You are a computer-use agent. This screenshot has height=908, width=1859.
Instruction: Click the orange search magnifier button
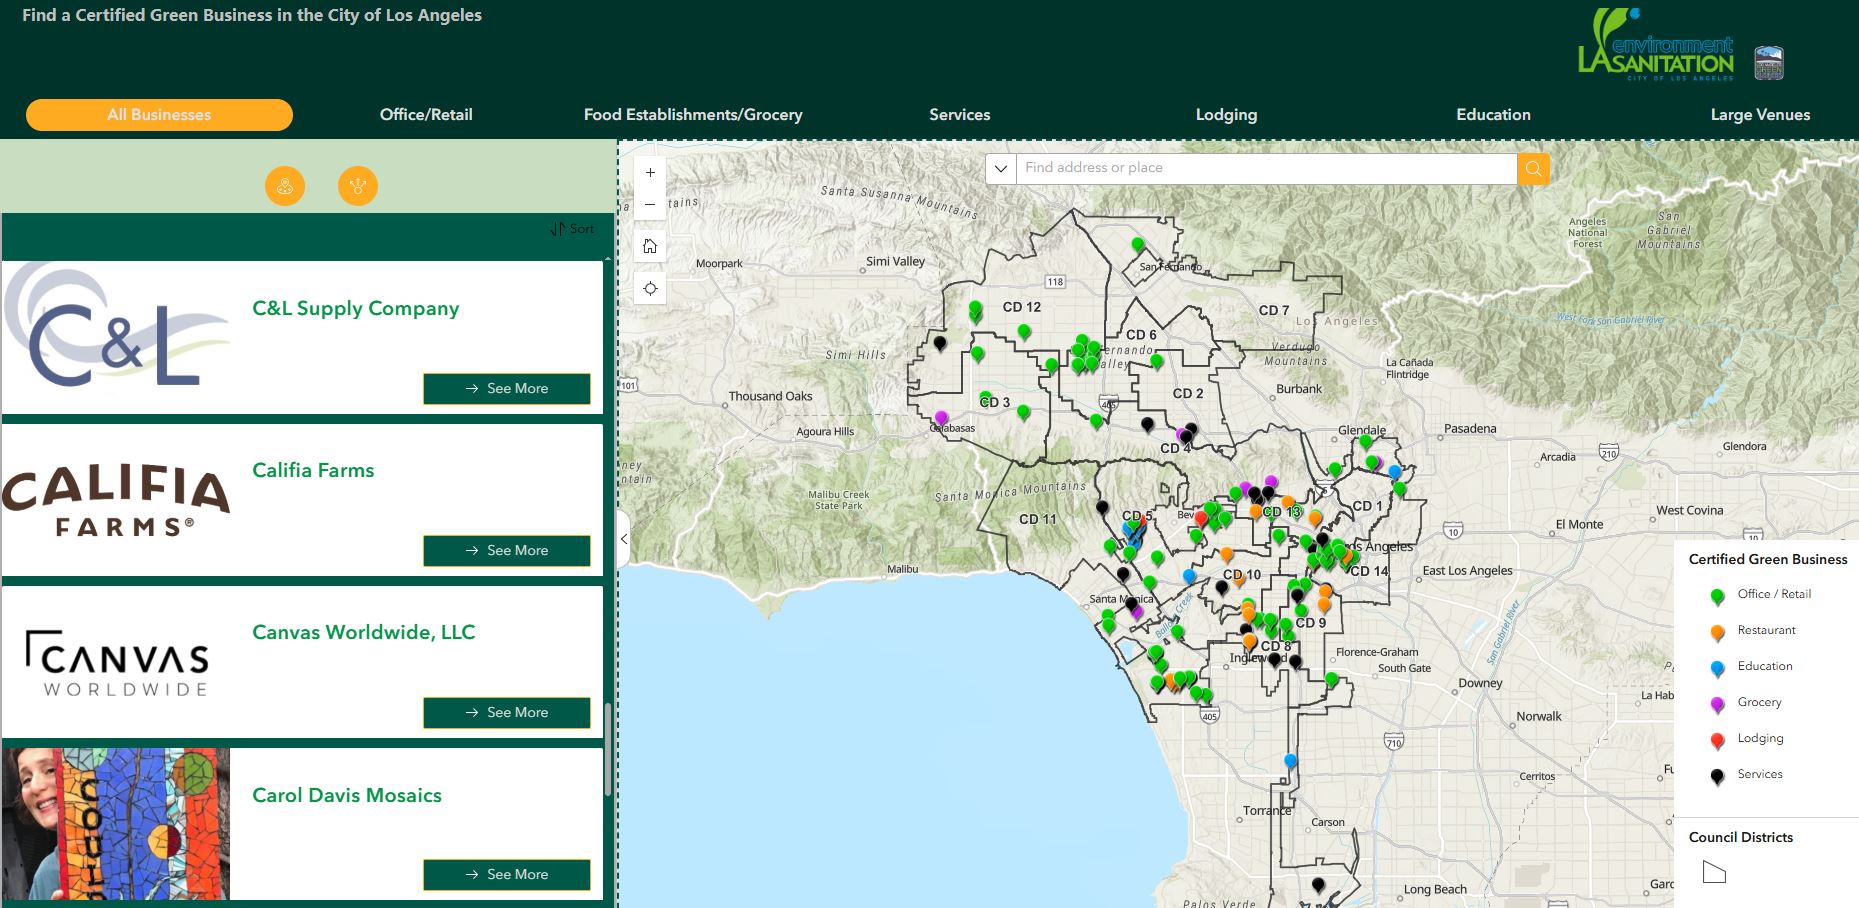tap(1533, 169)
